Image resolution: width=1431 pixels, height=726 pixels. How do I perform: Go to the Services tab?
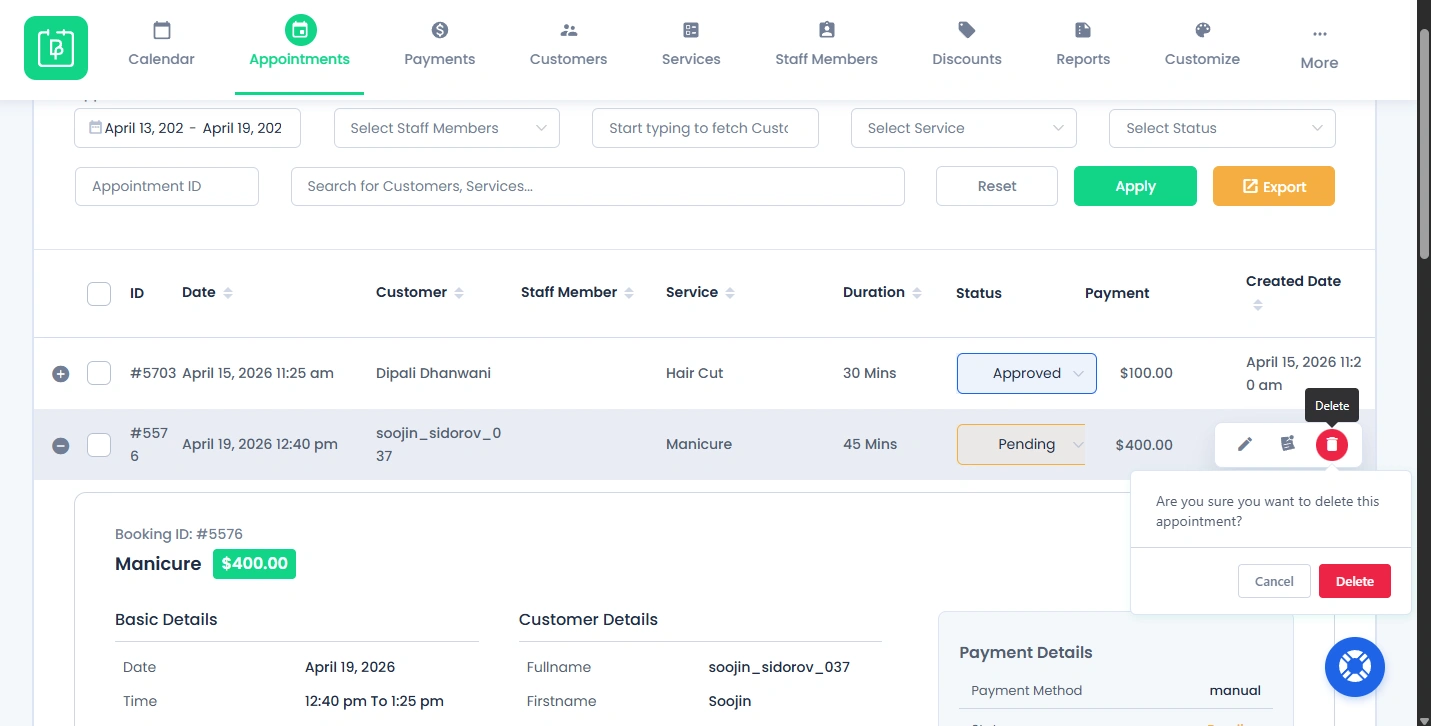pos(691,48)
